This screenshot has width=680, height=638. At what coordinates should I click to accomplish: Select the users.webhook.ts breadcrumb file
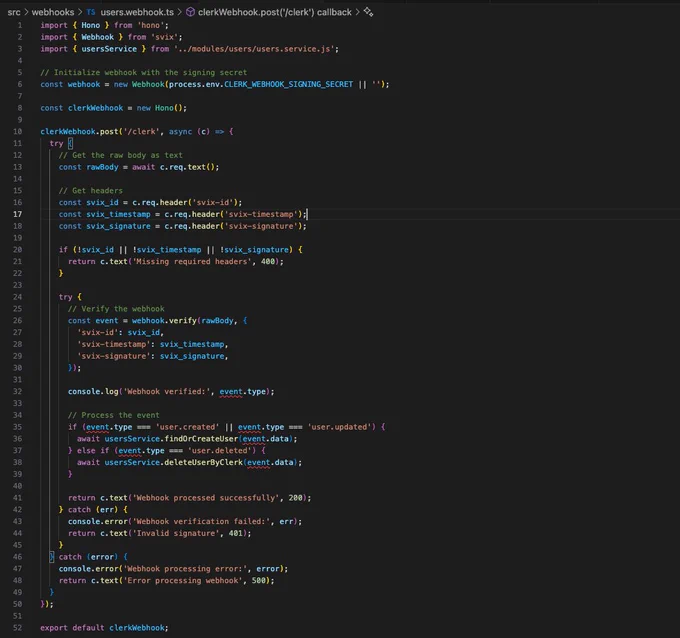[x=137, y=12]
